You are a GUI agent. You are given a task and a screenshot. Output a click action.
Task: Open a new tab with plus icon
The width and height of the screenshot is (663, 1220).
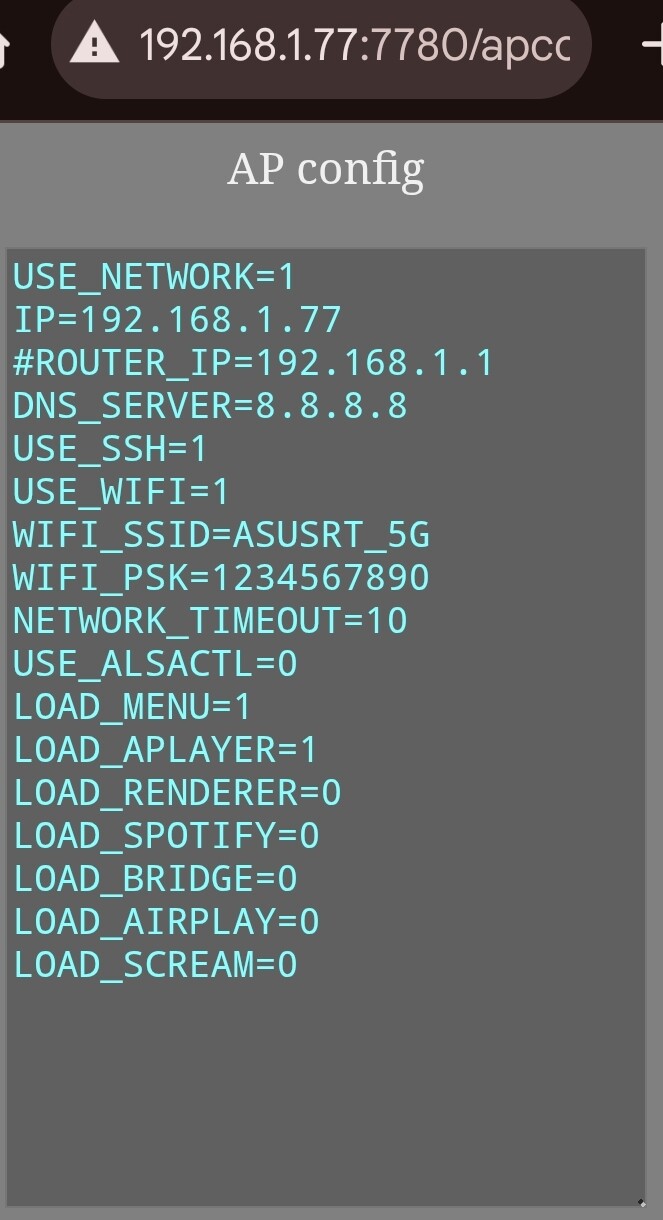pos(652,45)
